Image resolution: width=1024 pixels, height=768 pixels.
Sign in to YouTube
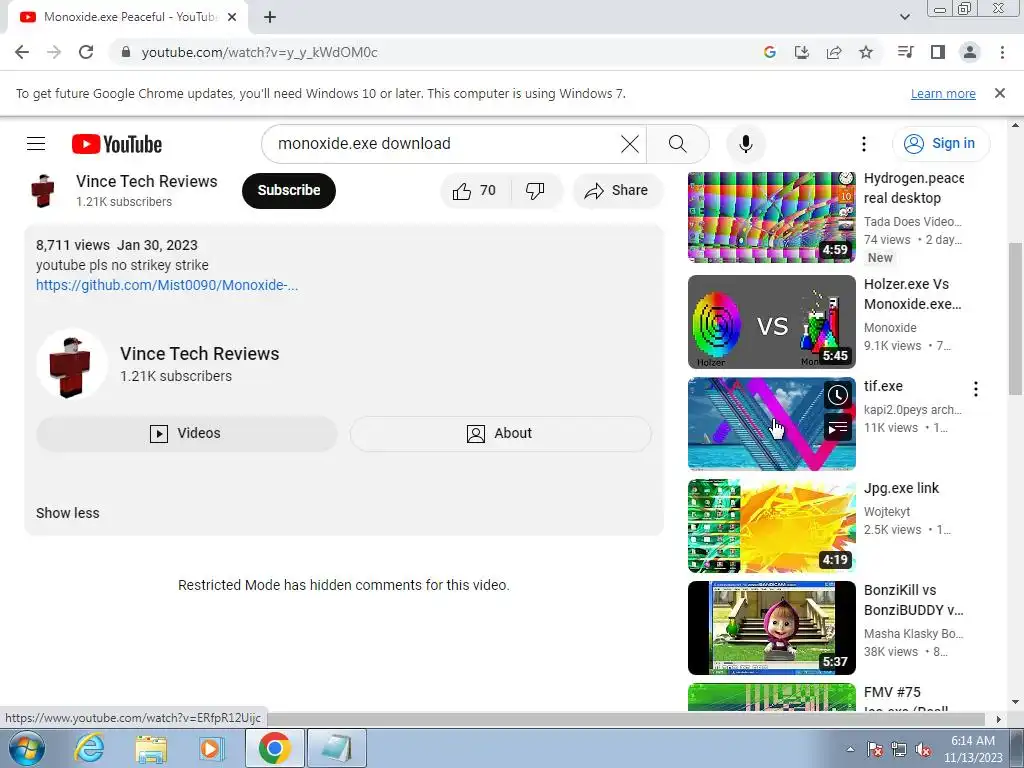pyautogui.click(x=940, y=144)
